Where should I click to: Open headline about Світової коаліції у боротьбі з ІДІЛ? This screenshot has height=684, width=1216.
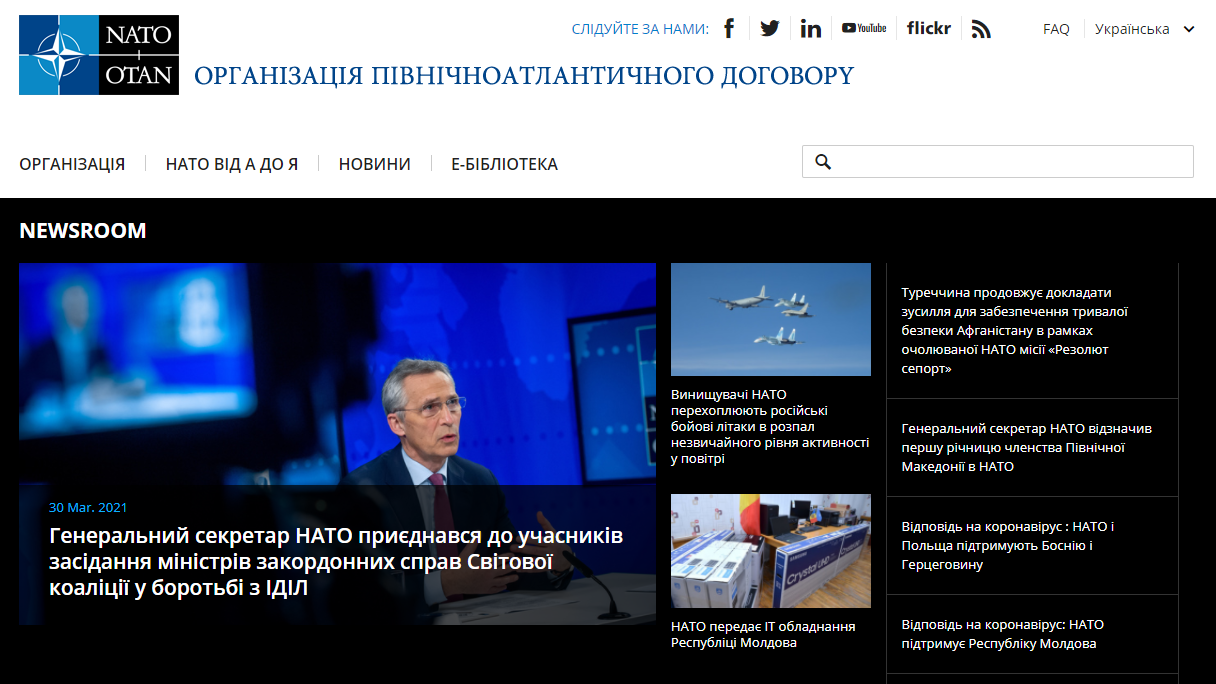pyautogui.click(x=336, y=562)
